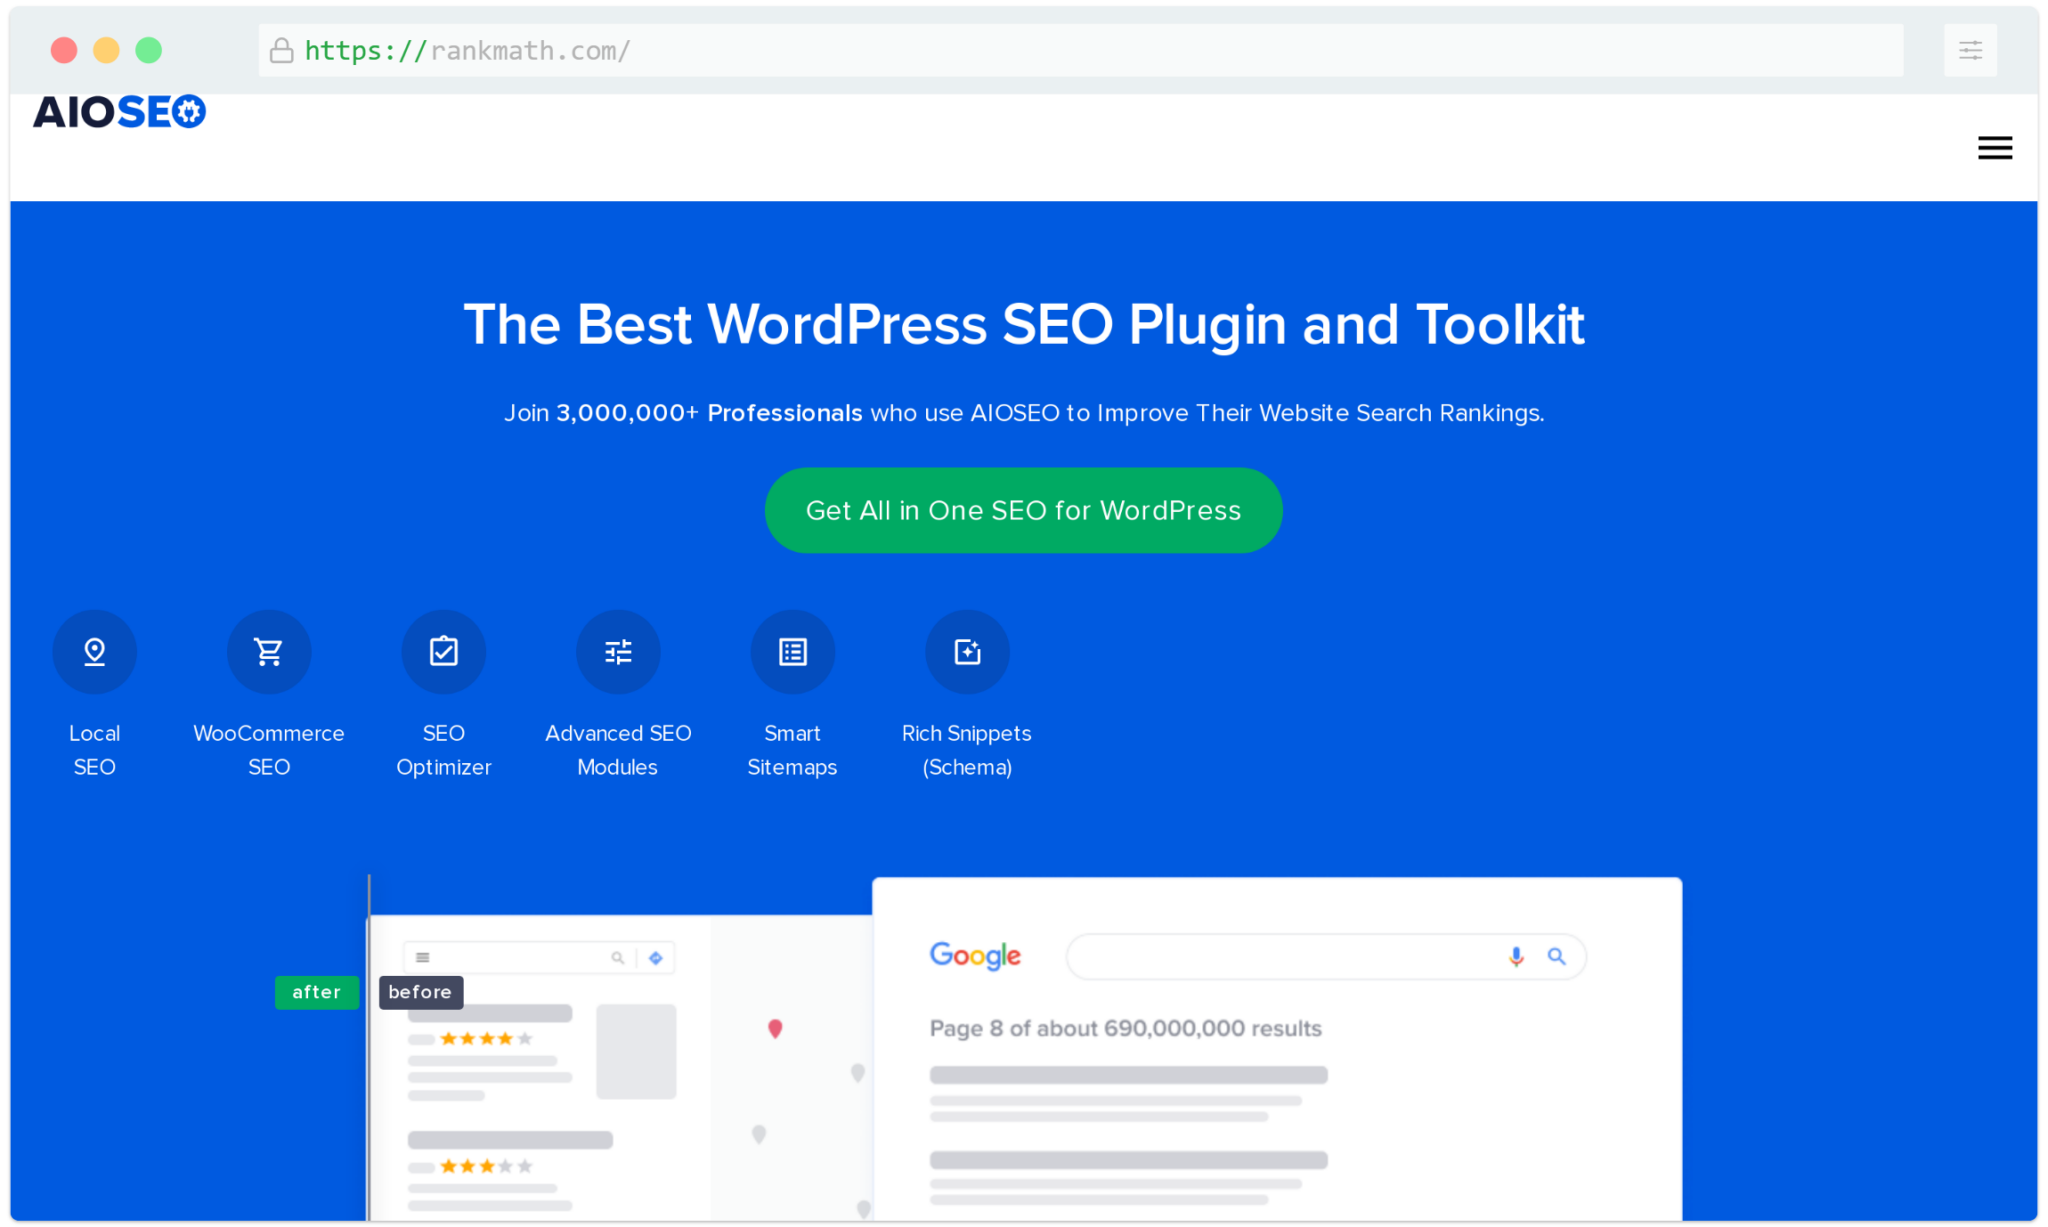Click the WooCommerce SEO cart icon

tap(269, 652)
